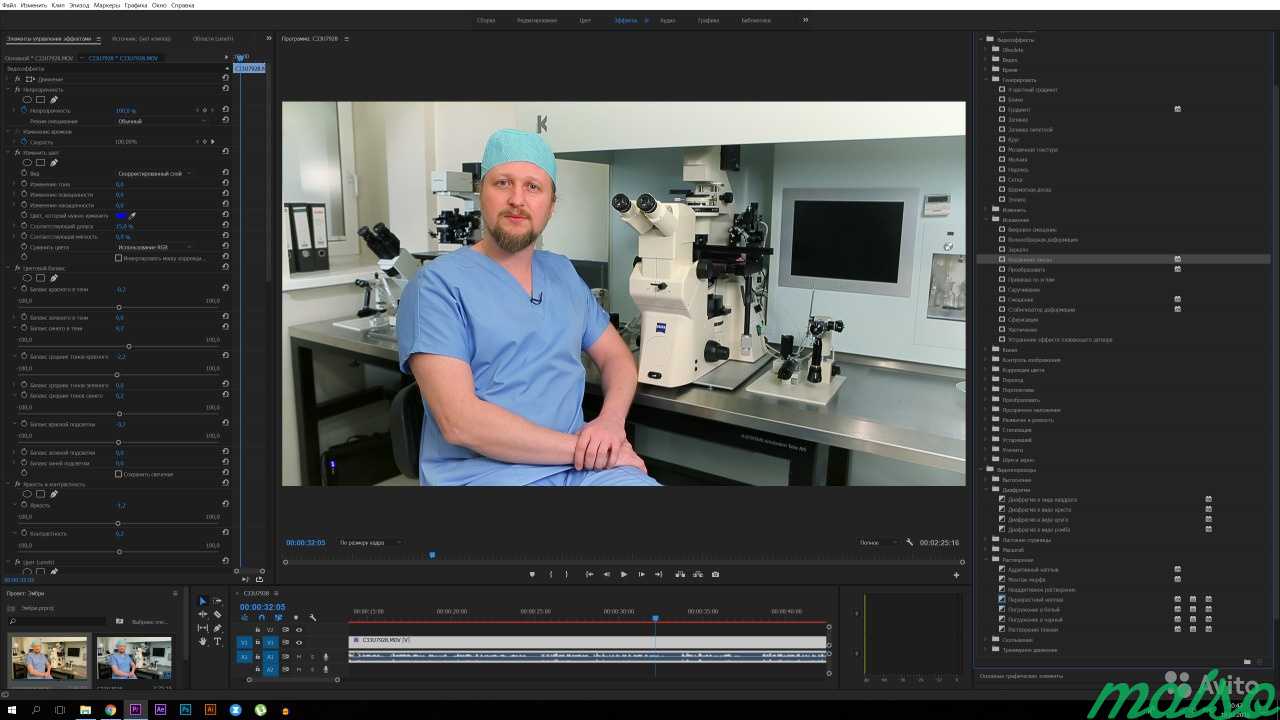Select the Razor tool
Screen dimensions: 1280x720
(217, 614)
